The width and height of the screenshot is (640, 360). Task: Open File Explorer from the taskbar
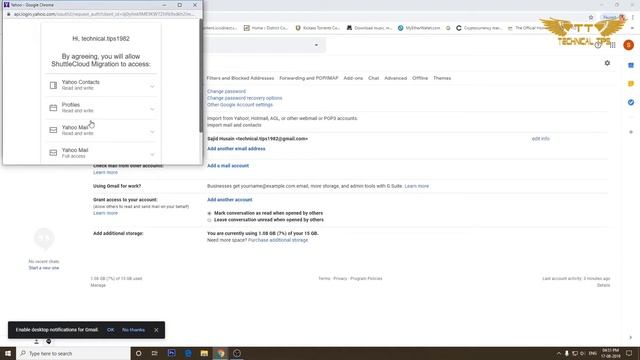[x=204, y=353]
